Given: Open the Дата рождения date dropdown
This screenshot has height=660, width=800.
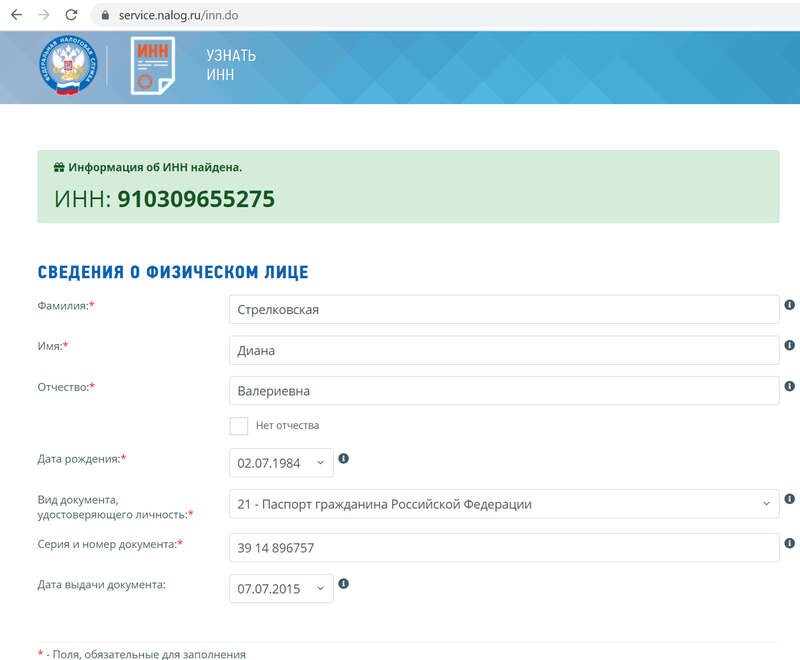Looking at the screenshot, I should point(281,462).
